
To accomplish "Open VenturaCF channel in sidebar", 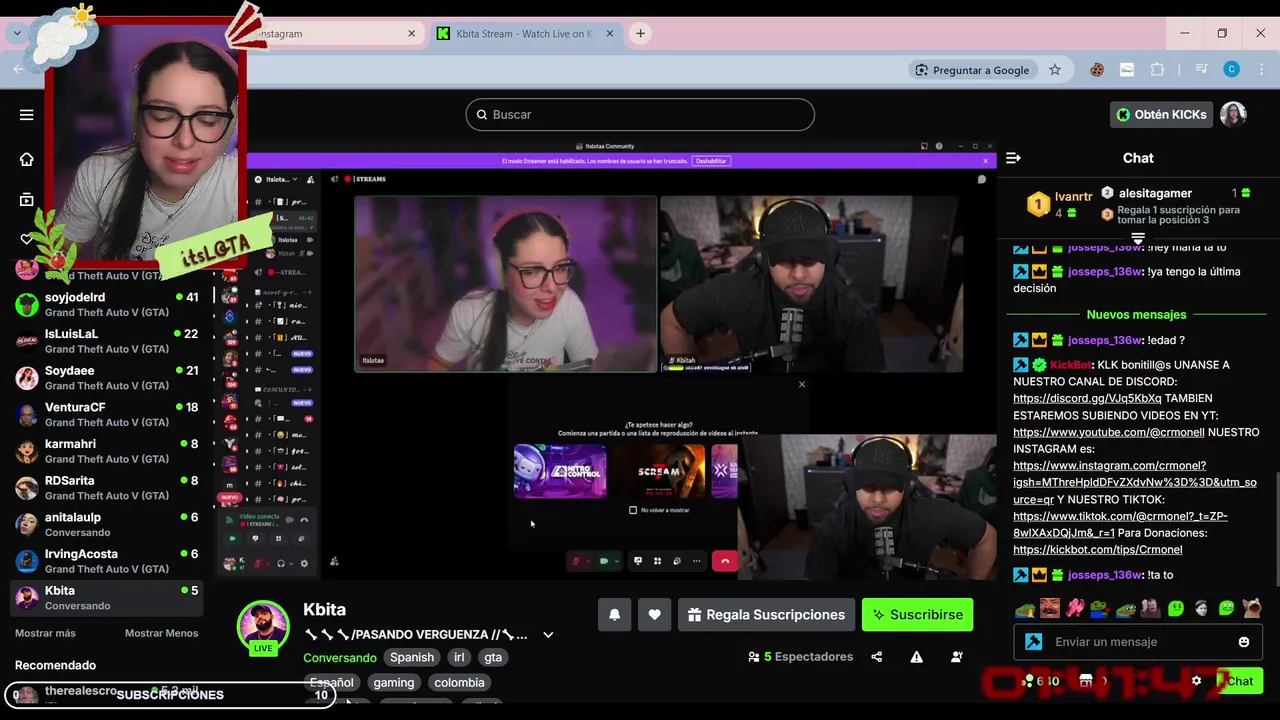I will (x=107, y=415).
